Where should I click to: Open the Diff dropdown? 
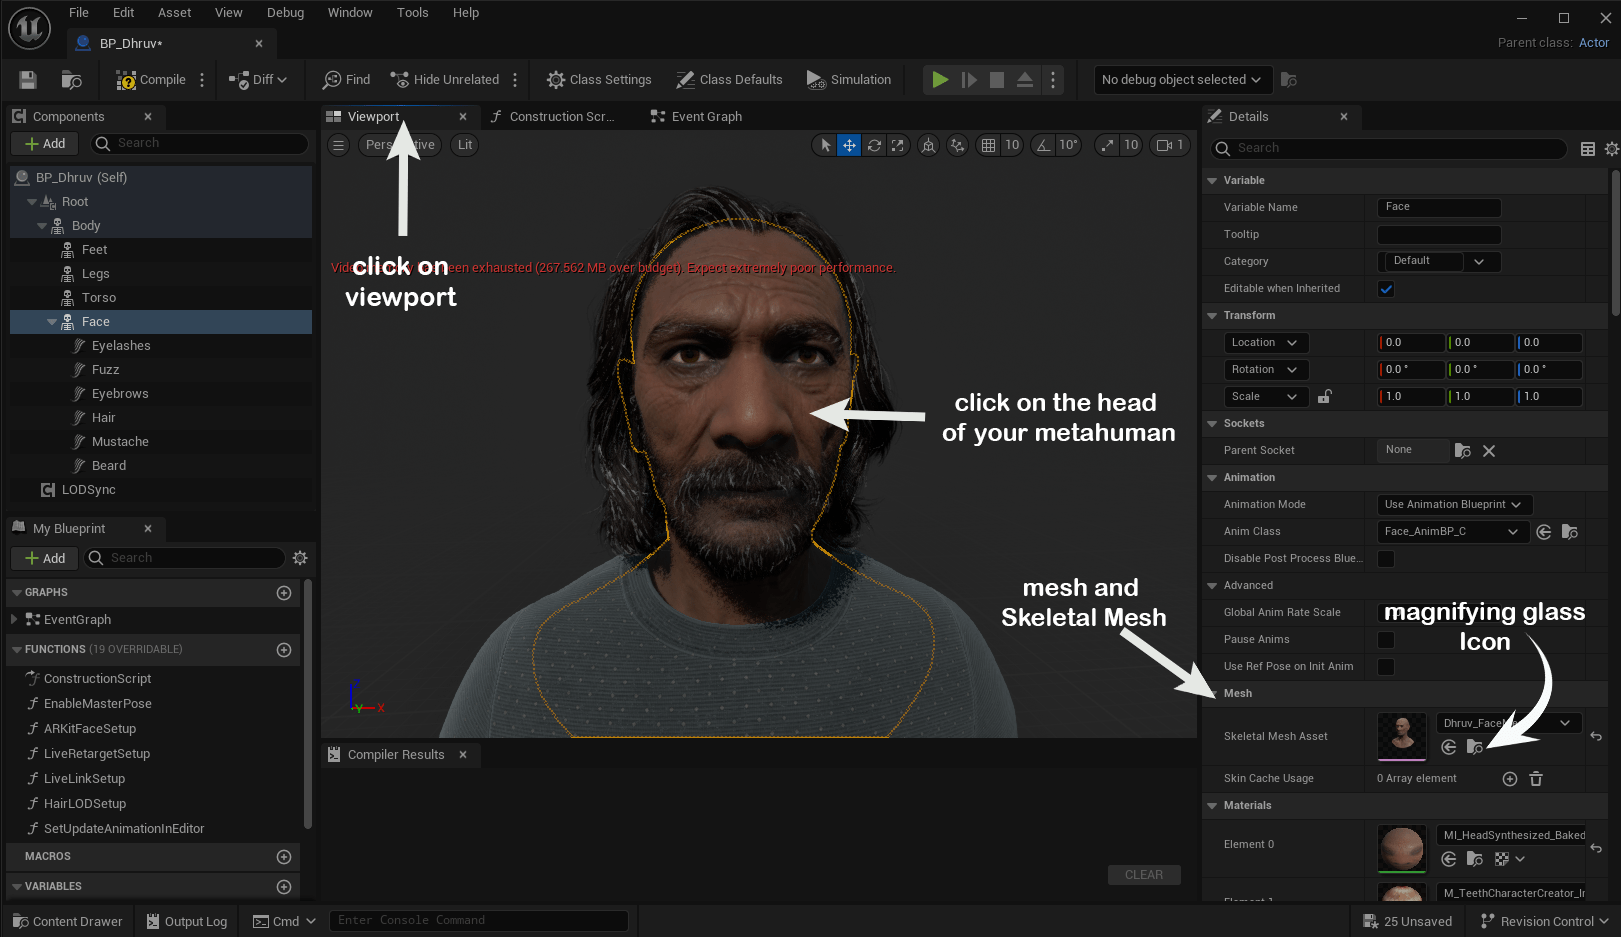tap(258, 80)
